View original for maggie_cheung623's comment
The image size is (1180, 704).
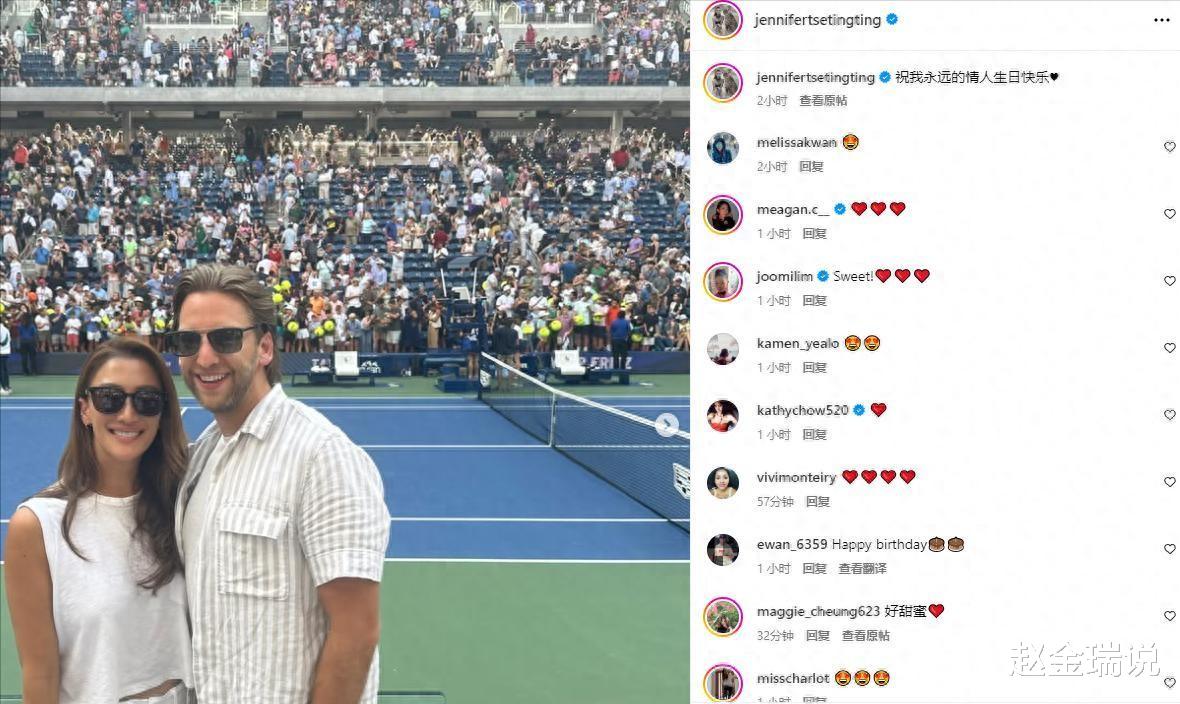coord(865,635)
